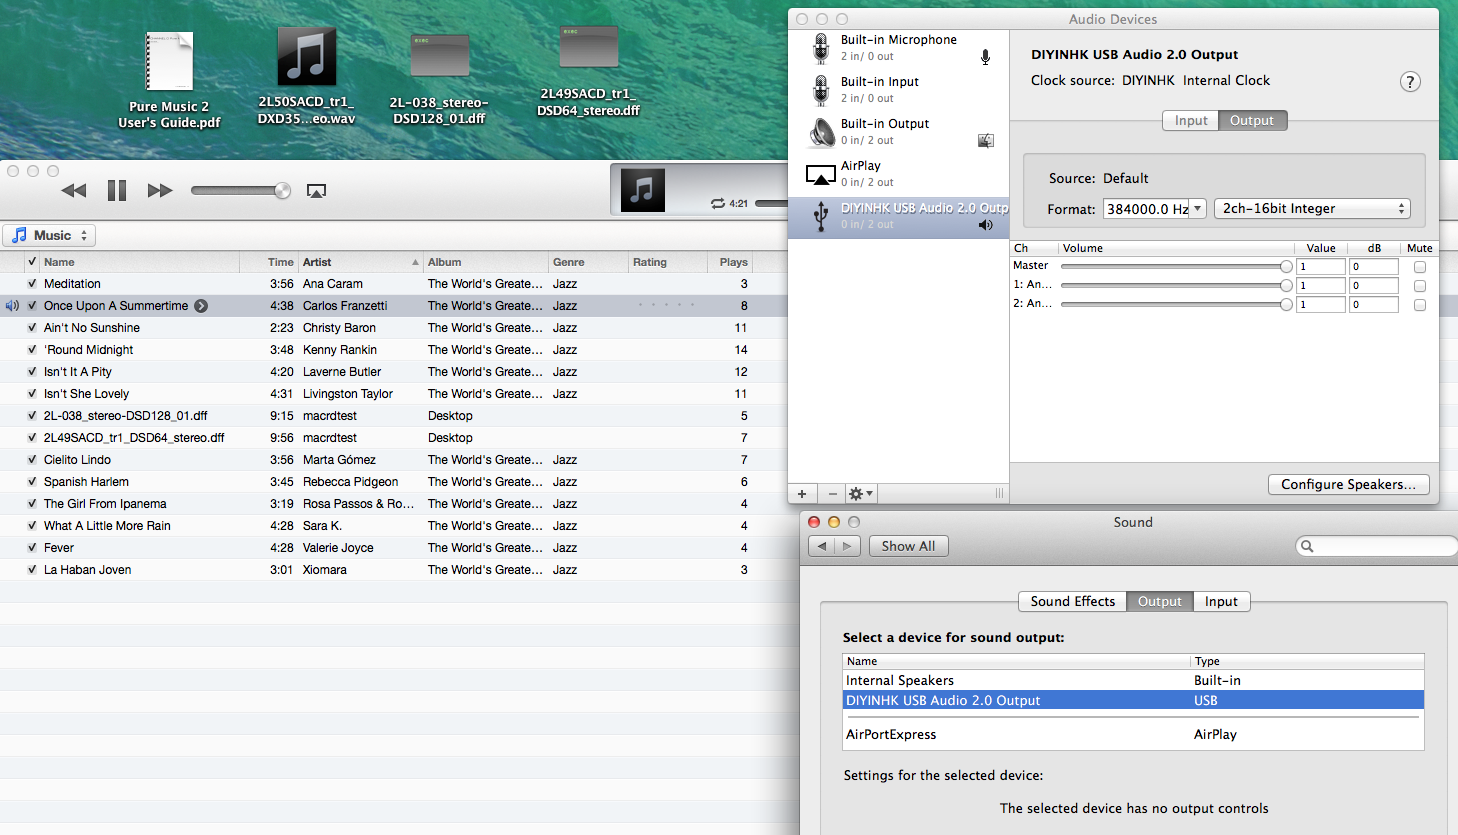Click the Master Value input field
Screen dimensions: 1458x835
(x=1321, y=267)
